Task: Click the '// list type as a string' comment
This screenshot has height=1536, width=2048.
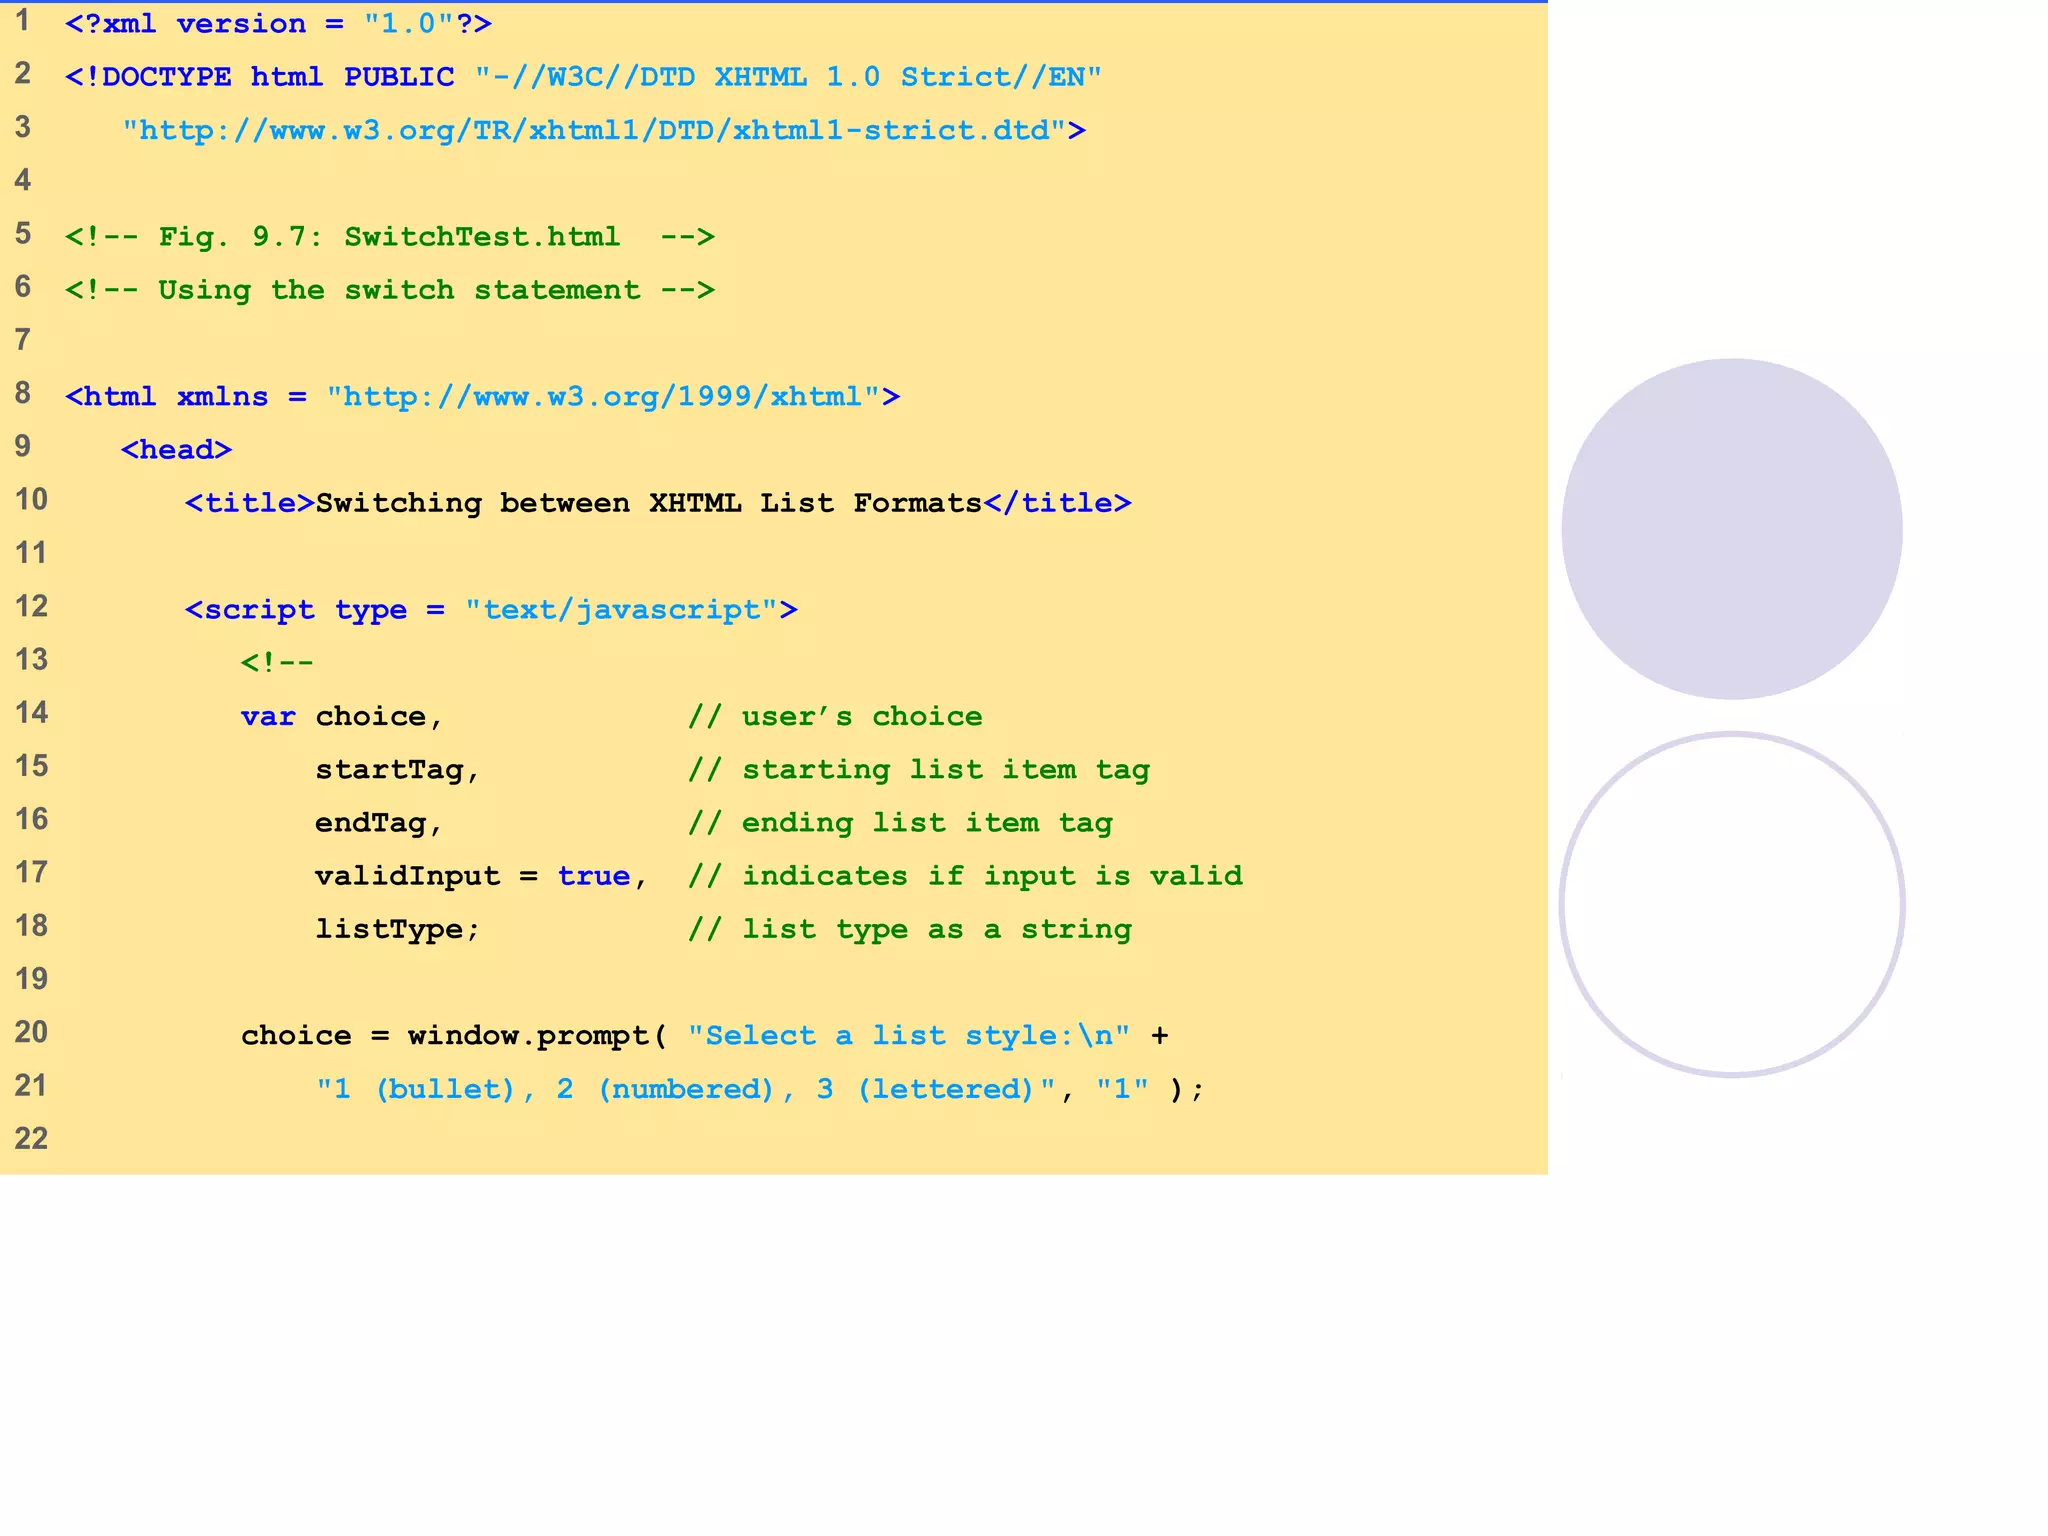Action: point(910,930)
